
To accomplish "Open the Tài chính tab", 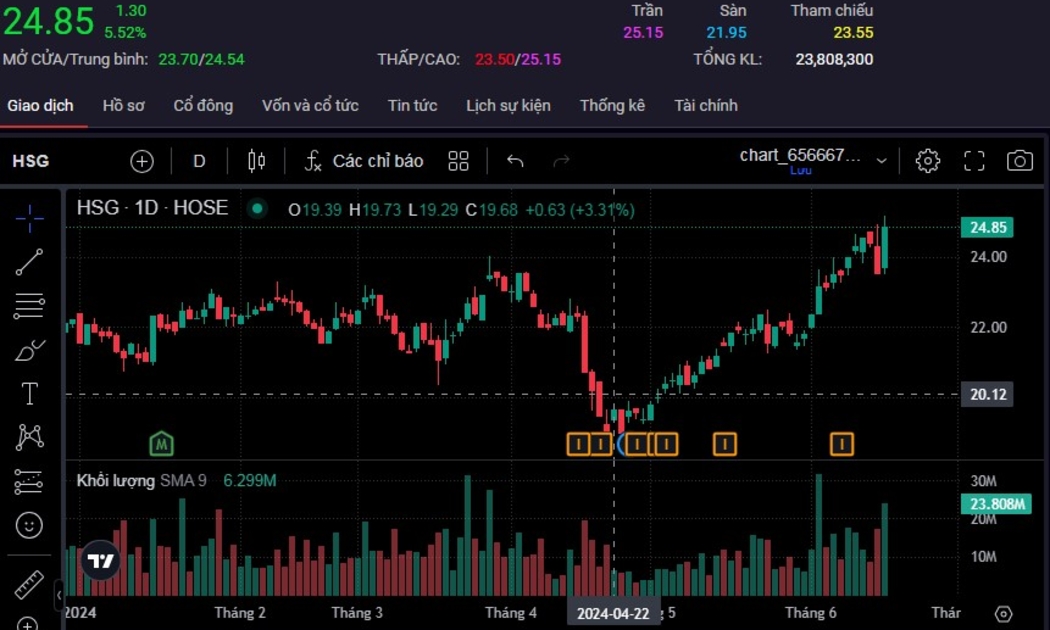I will 705,105.
